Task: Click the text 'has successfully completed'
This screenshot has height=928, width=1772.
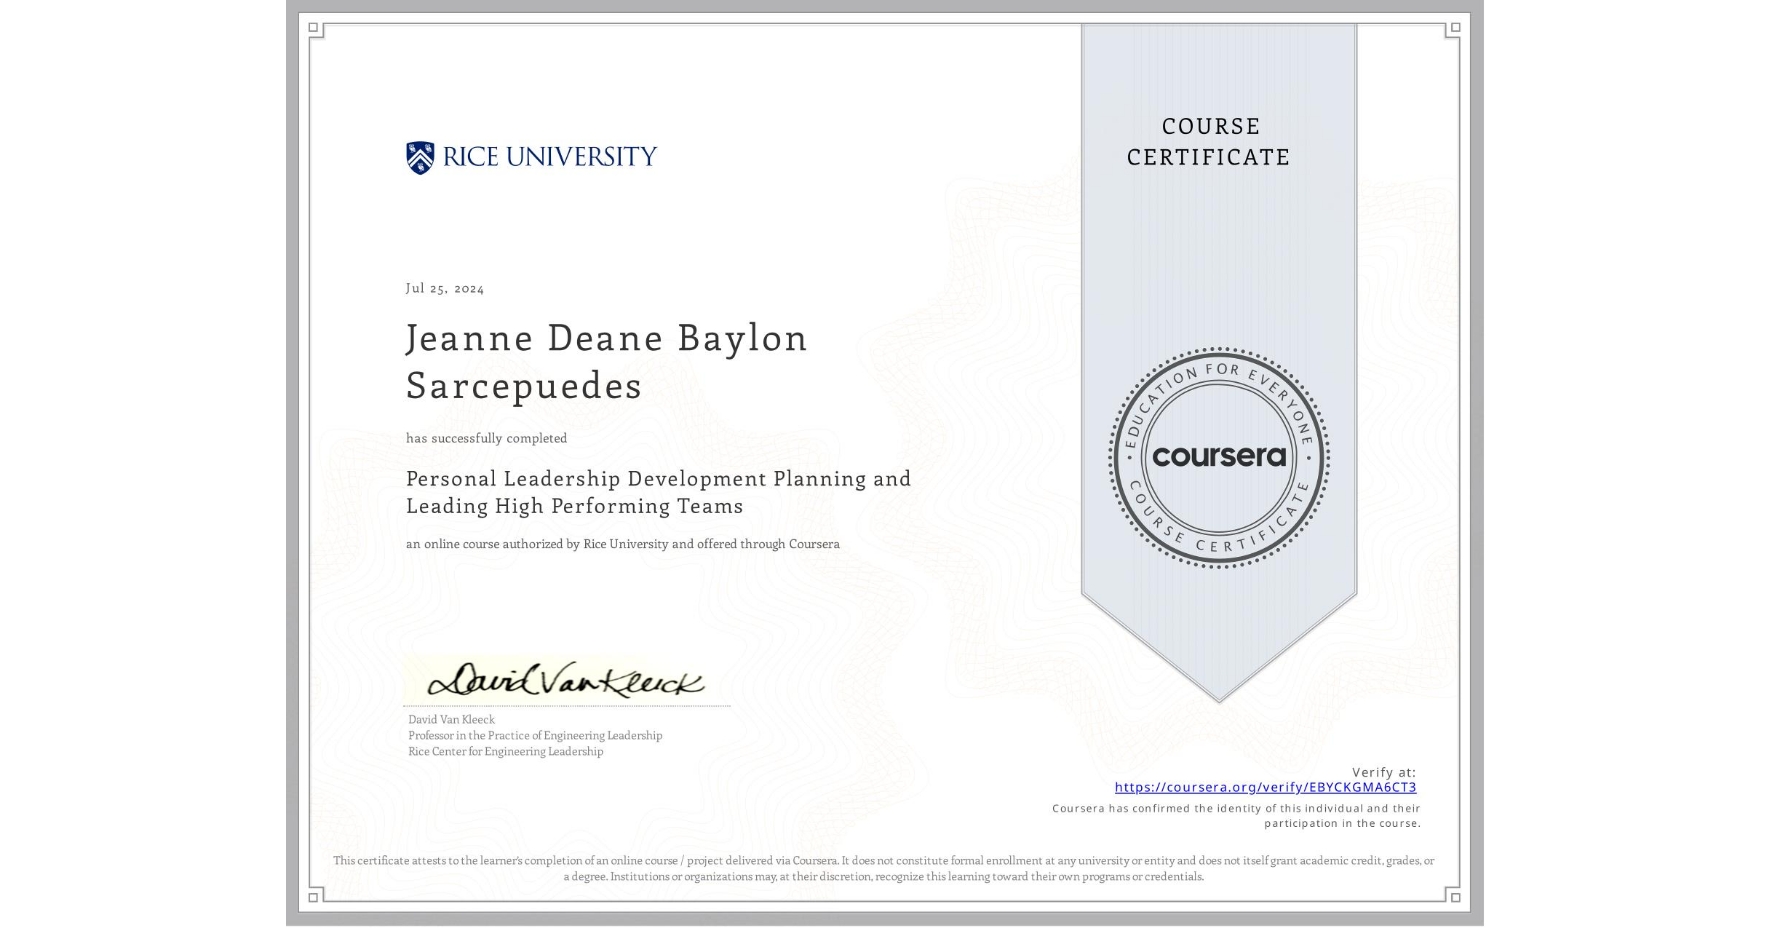Action: click(x=486, y=438)
